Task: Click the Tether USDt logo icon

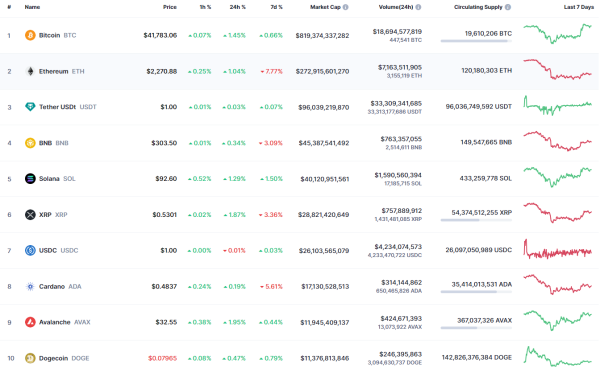Action: click(30, 107)
